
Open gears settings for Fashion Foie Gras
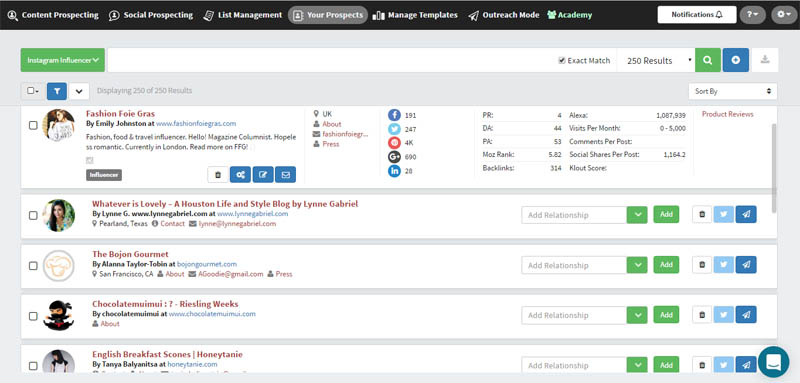(240, 174)
